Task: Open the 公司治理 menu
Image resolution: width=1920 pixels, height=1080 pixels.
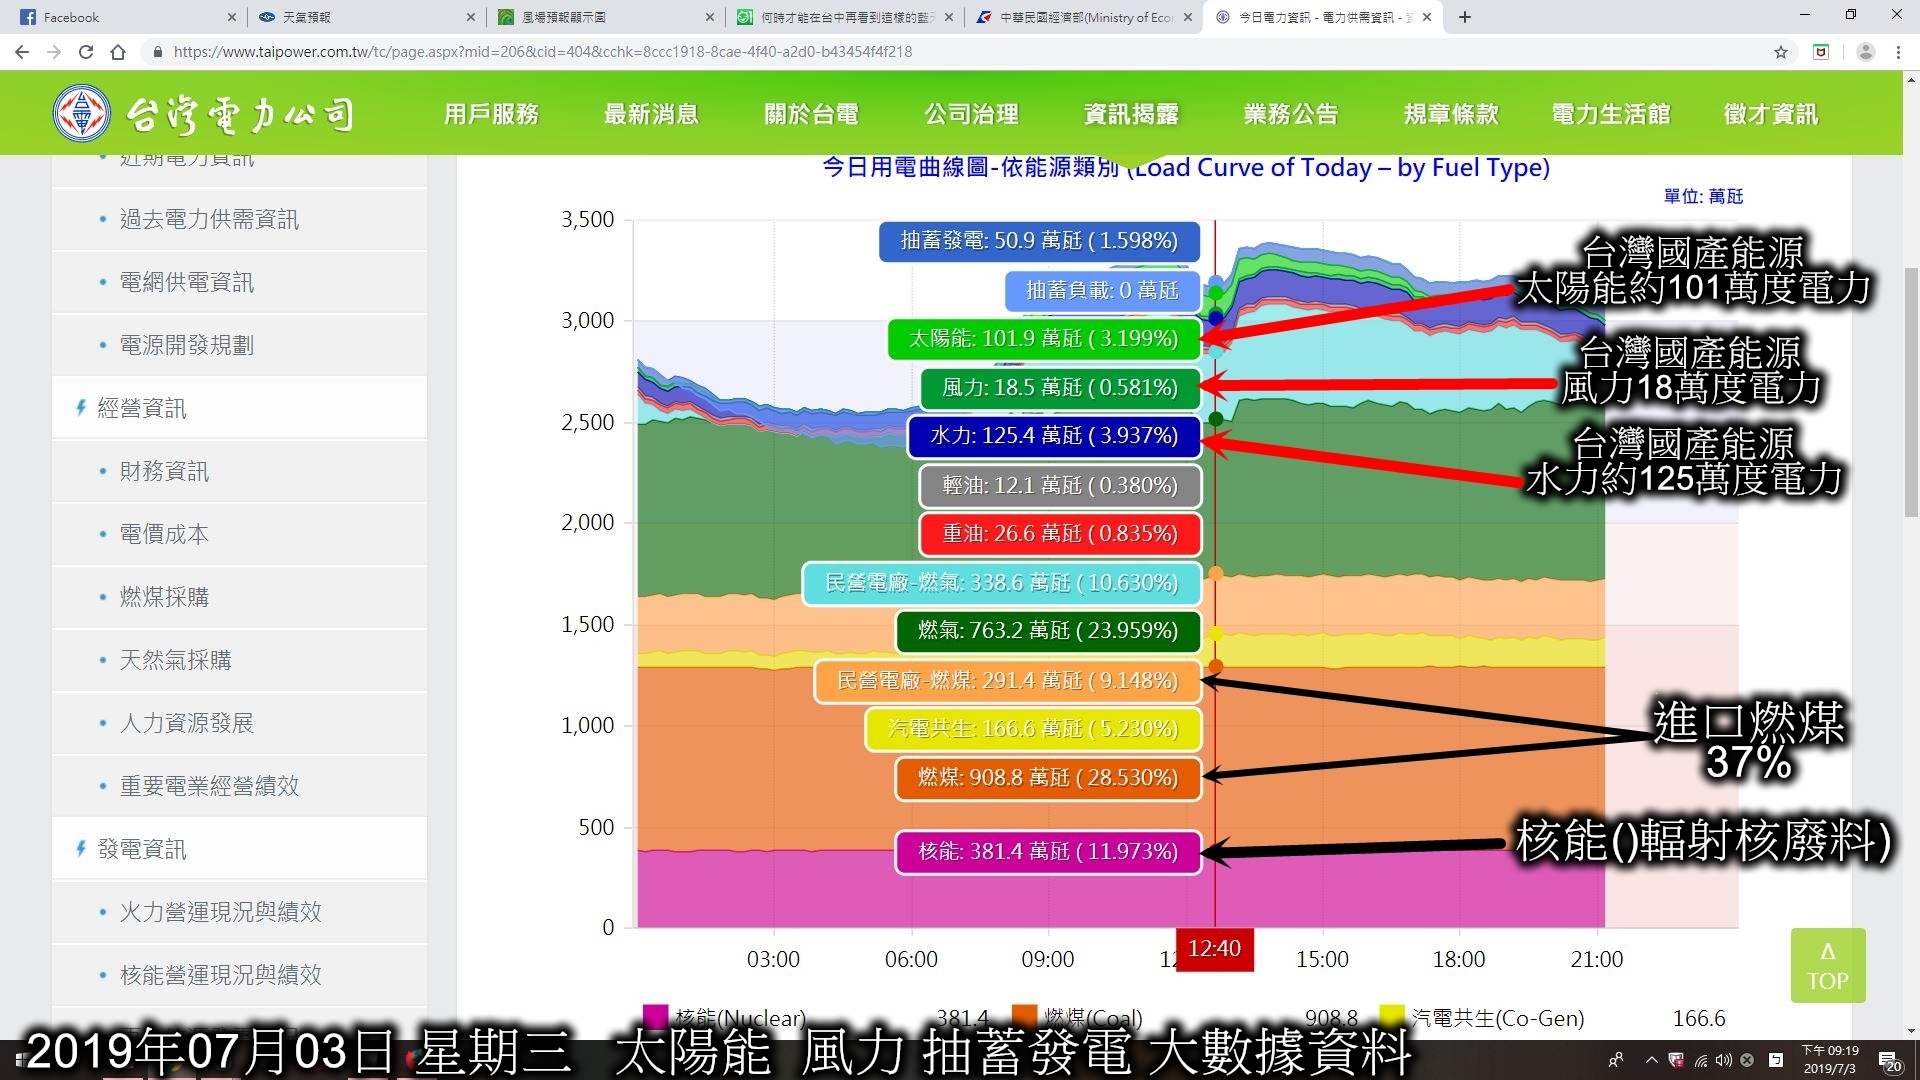Action: tap(971, 114)
